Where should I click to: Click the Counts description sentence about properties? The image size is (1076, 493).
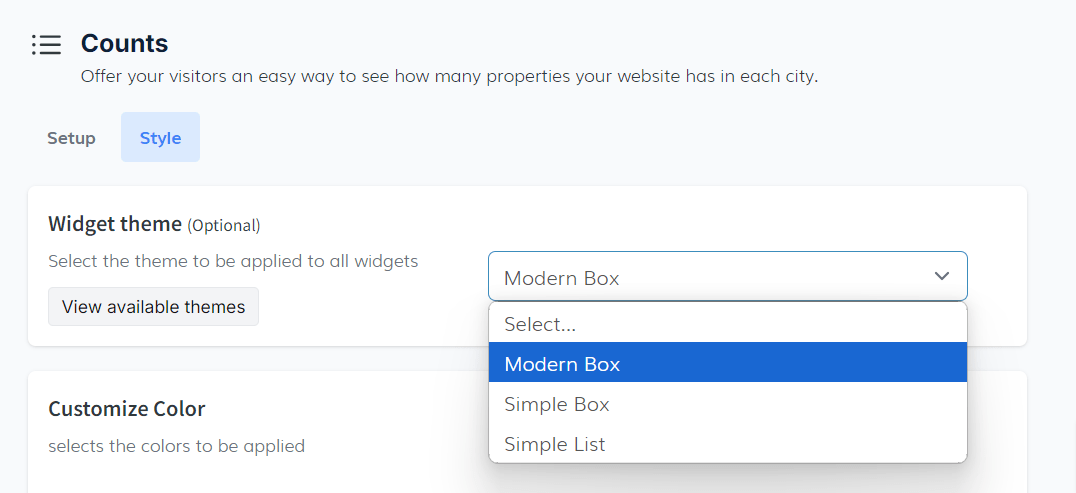[x=449, y=76]
